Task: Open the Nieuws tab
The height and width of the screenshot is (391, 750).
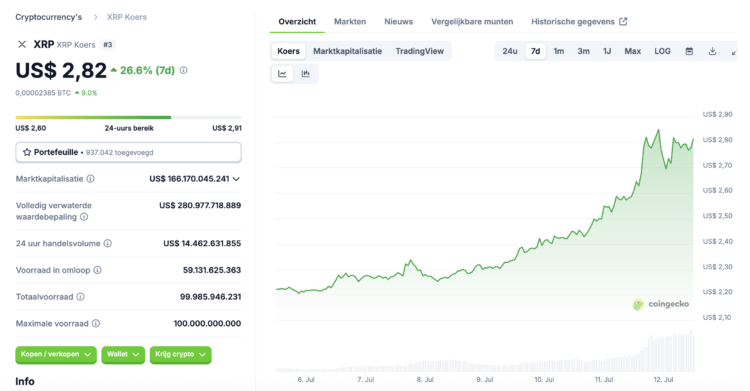Action: [x=398, y=22]
